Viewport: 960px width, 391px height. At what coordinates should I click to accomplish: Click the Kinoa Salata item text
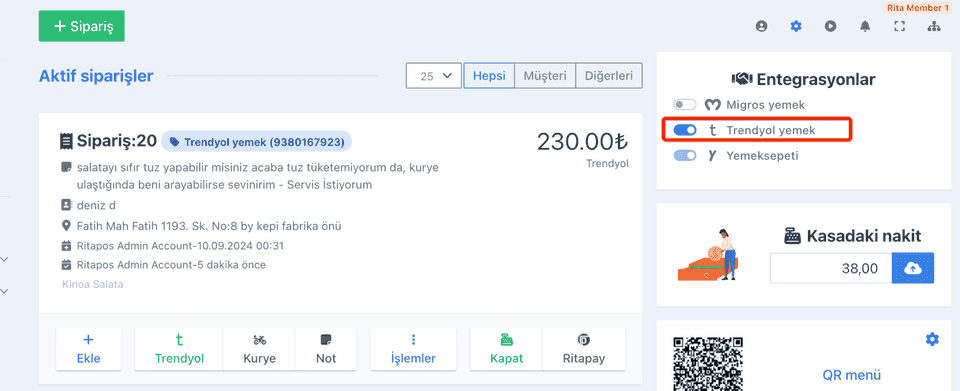pos(93,285)
